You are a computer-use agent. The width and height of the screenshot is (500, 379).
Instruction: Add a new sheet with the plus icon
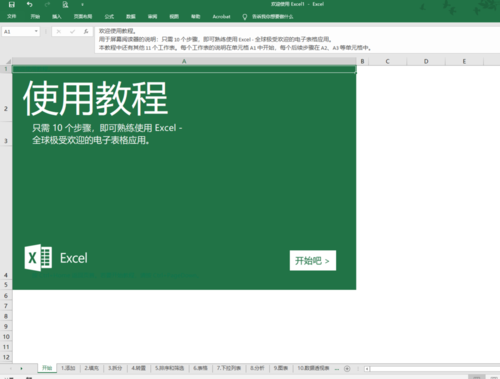[347, 369]
